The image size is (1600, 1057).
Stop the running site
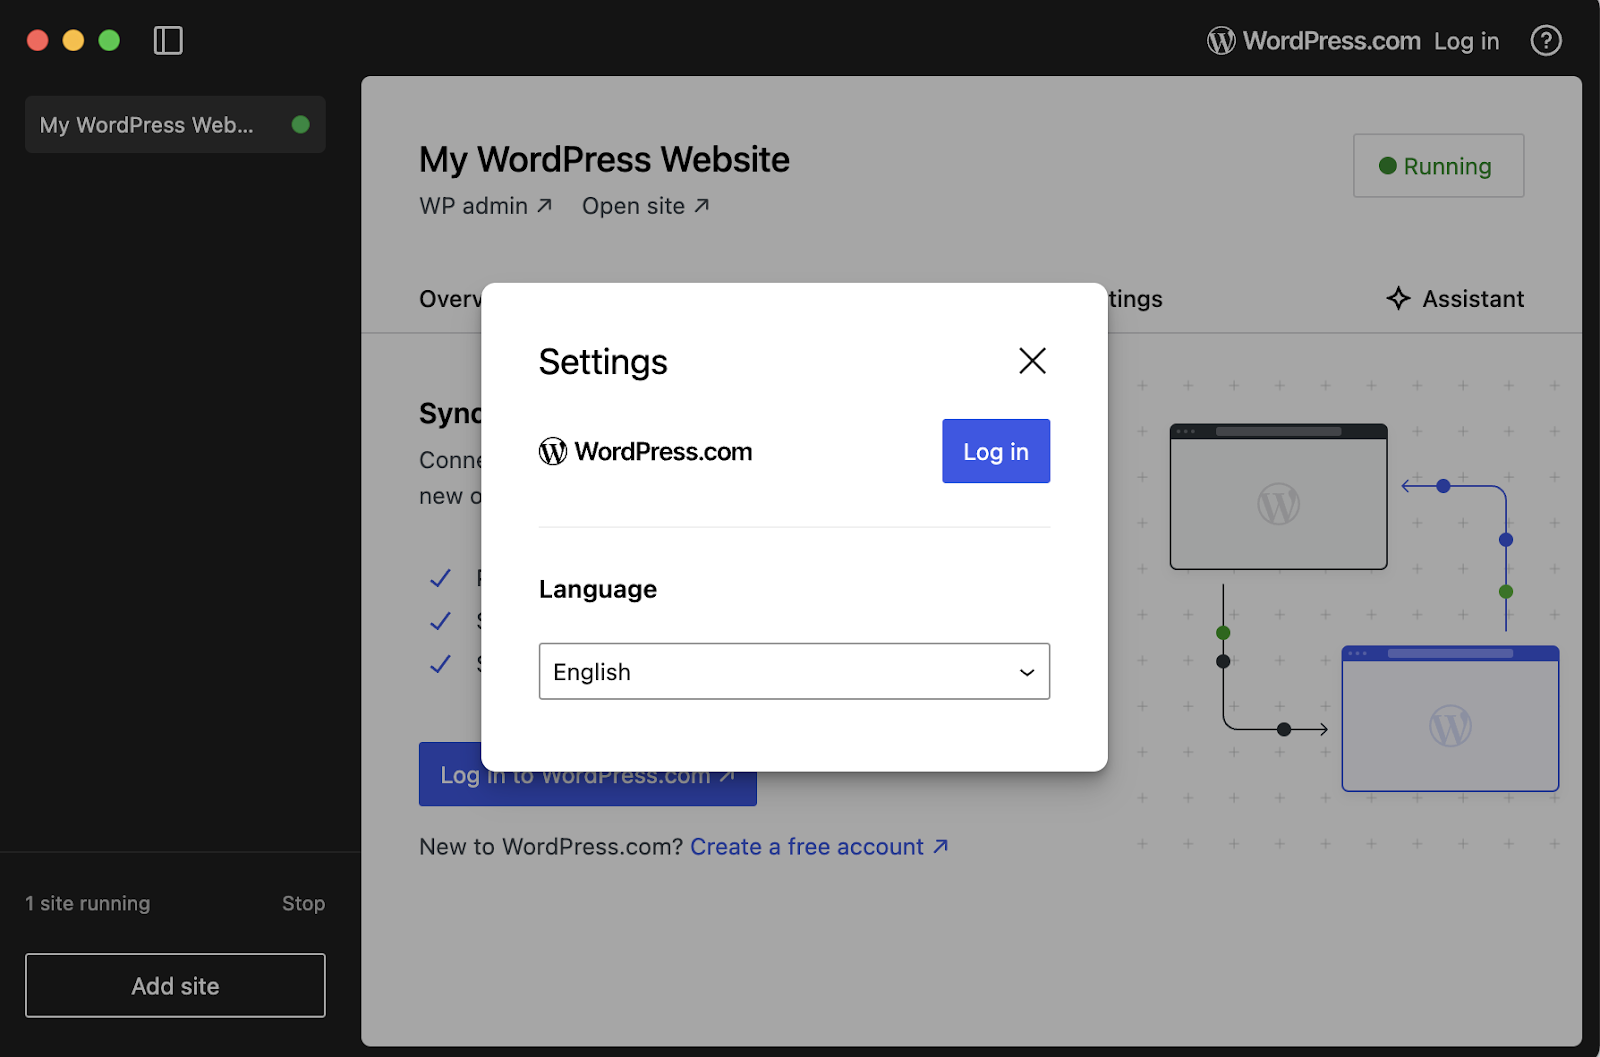coord(303,903)
